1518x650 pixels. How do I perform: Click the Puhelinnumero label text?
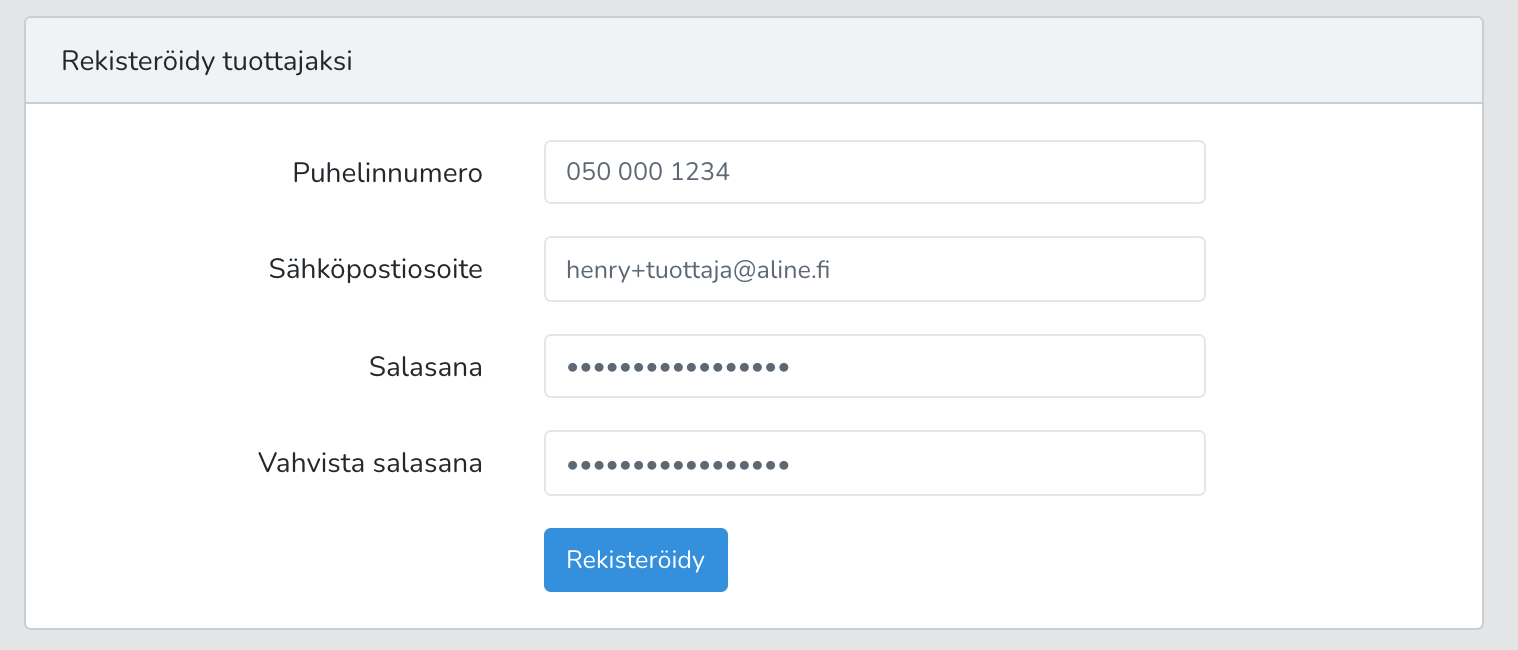(387, 173)
